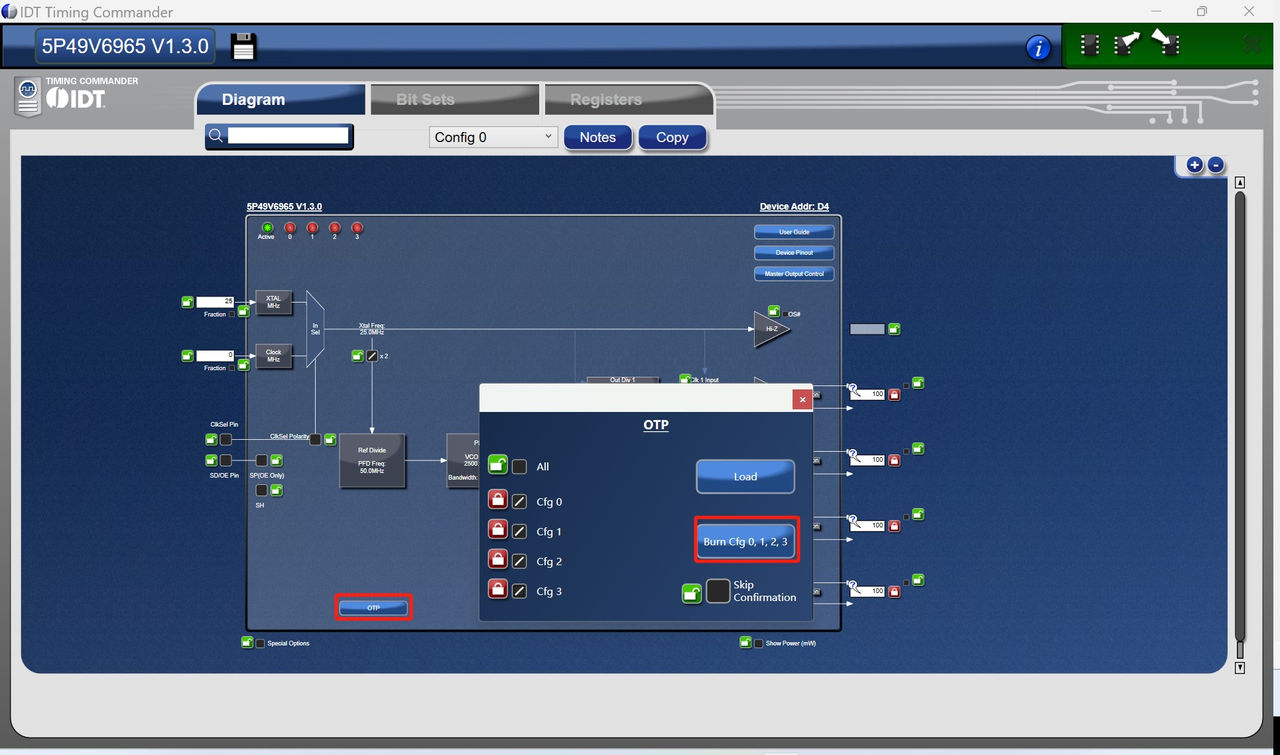Click the green lock beside the All checkbox
1280x755 pixels.
tap(497, 465)
